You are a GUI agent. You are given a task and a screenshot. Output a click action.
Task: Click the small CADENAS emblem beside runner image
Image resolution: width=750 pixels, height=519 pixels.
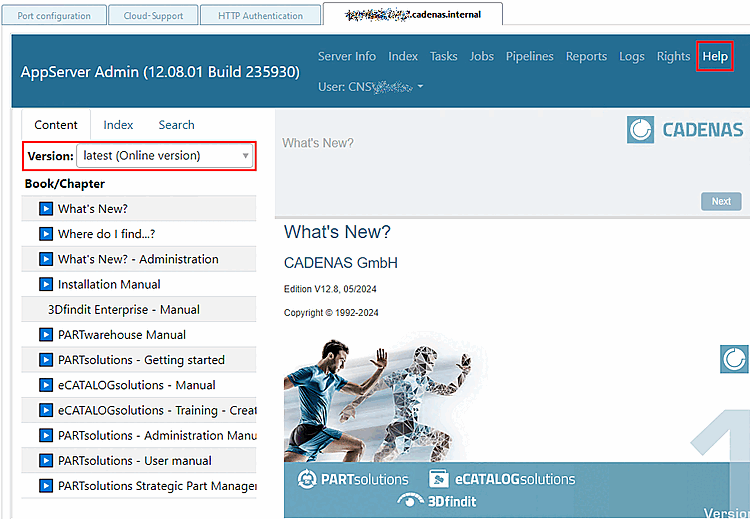[734, 359]
